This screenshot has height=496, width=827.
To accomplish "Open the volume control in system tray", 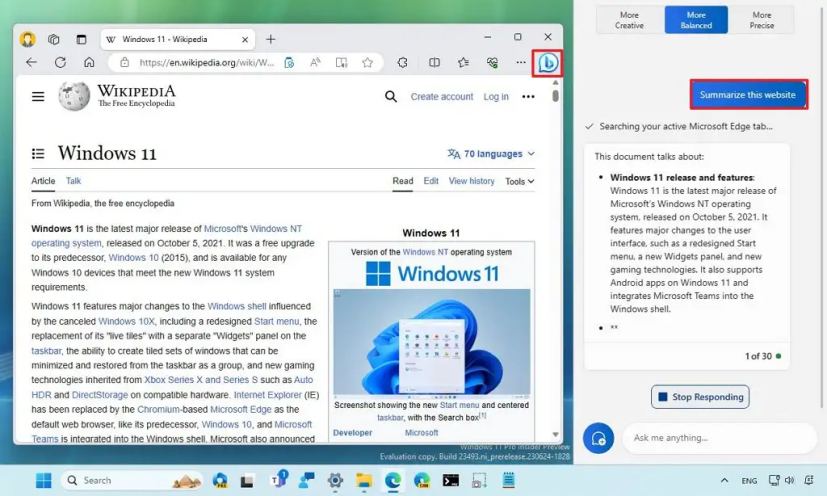I will pyautogui.click(x=789, y=480).
